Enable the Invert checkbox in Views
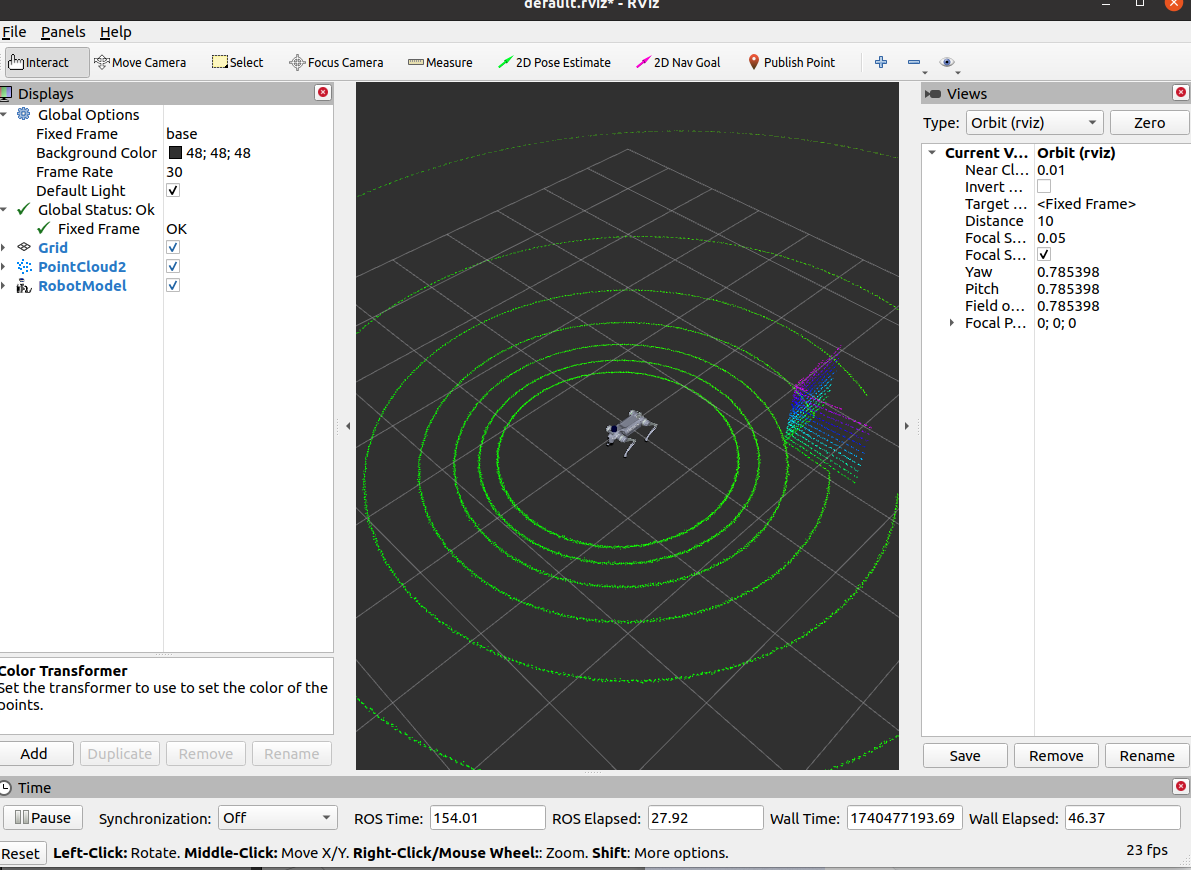The width and height of the screenshot is (1191, 870). [1044, 186]
